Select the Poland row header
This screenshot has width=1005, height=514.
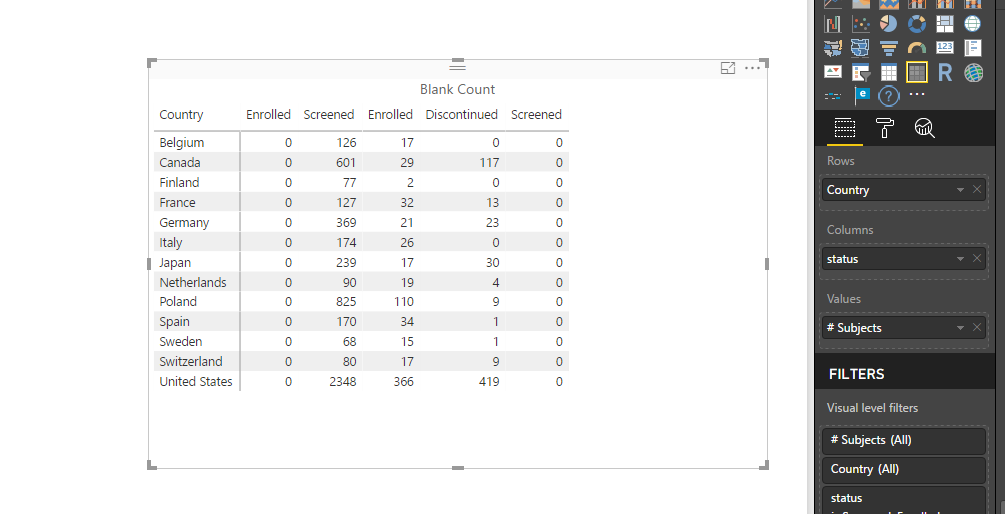pos(178,302)
